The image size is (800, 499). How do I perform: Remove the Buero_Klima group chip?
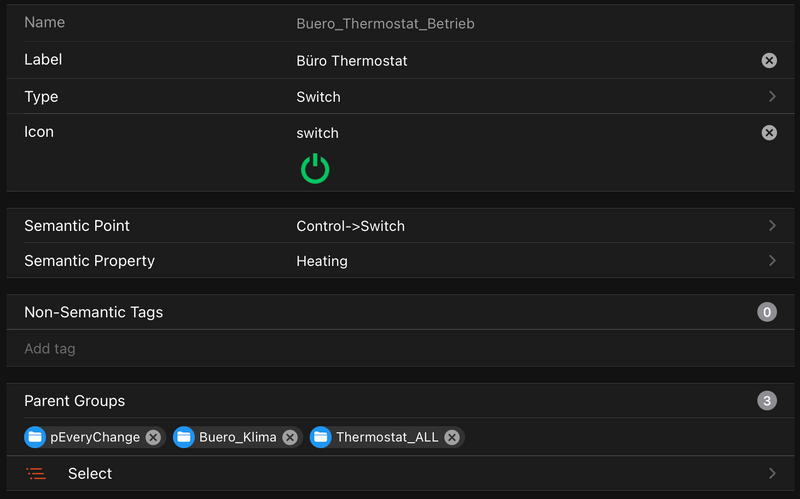290,437
